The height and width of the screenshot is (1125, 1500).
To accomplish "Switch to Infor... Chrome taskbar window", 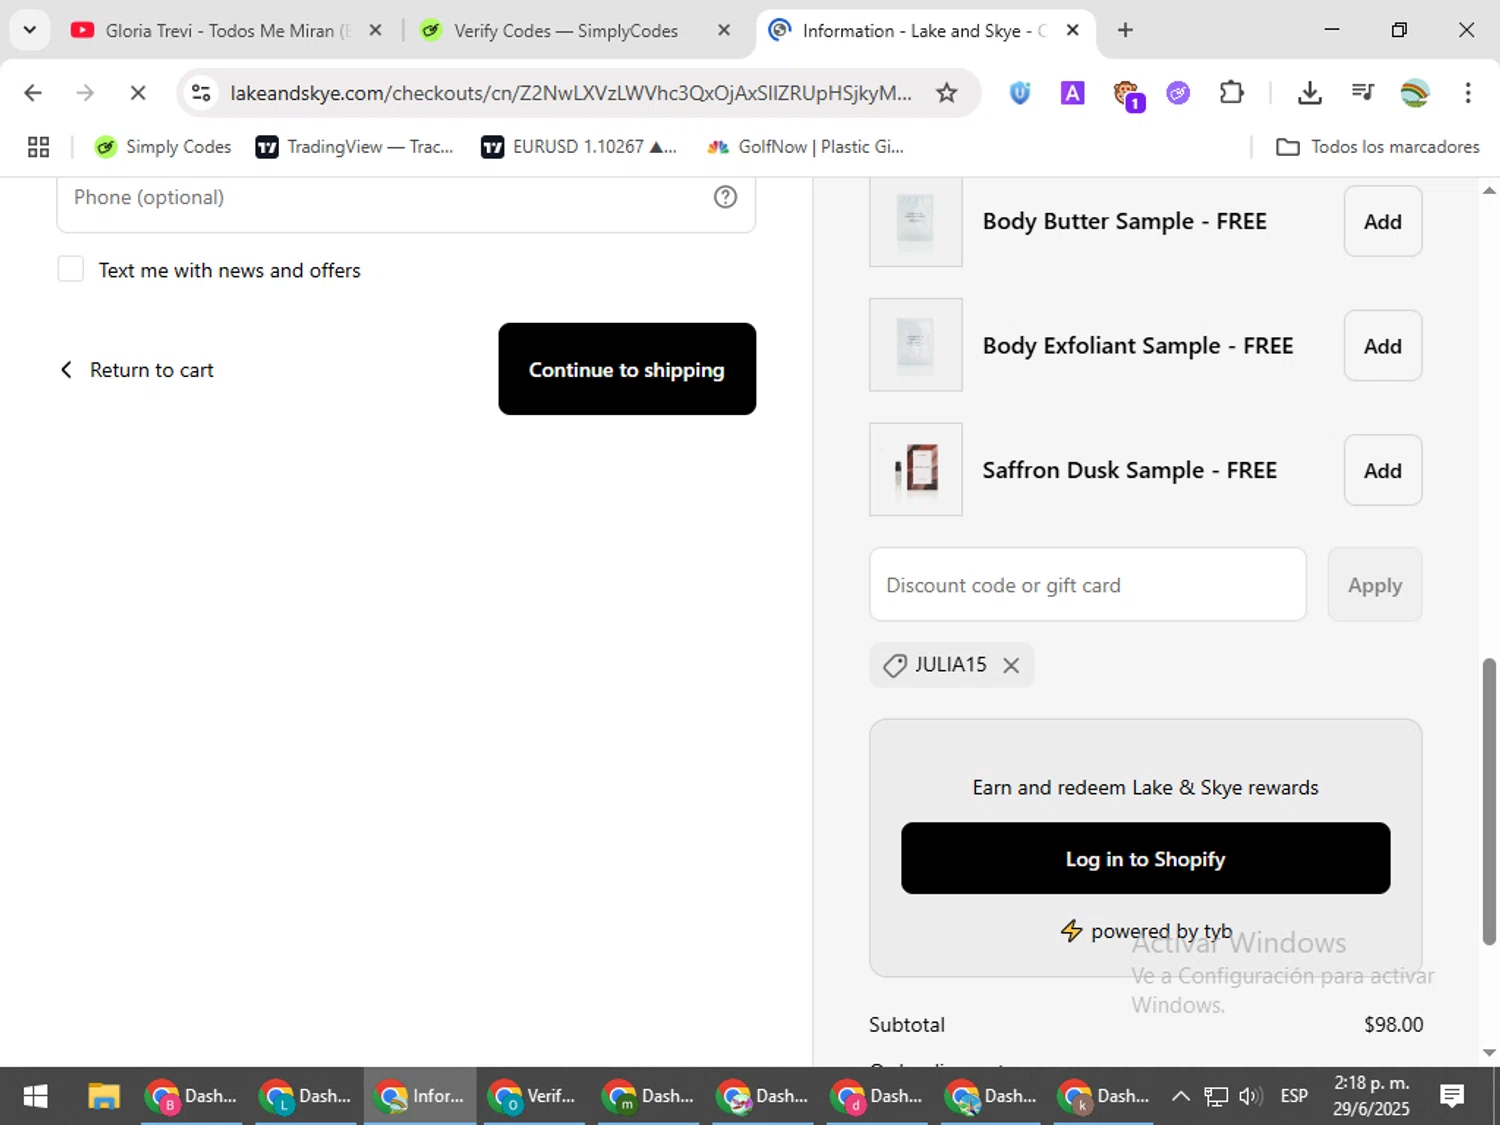I will tap(420, 1096).
